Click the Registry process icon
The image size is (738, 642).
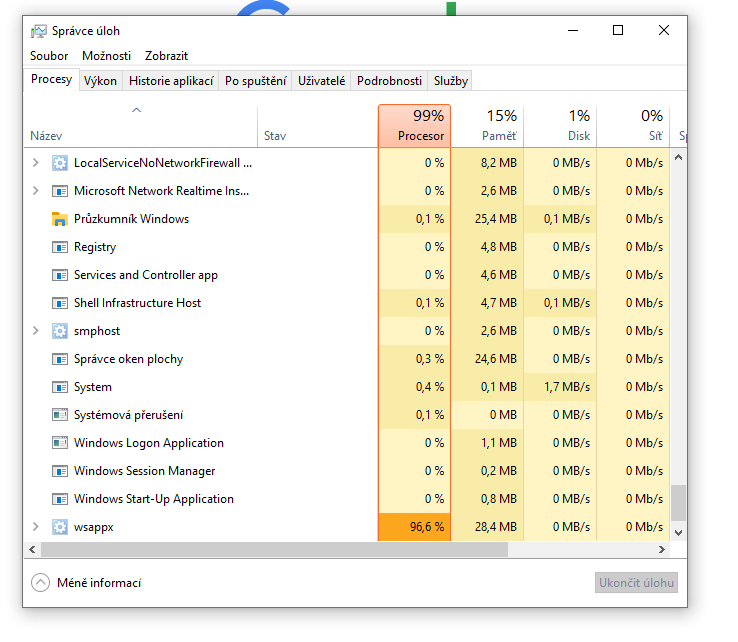59,247
